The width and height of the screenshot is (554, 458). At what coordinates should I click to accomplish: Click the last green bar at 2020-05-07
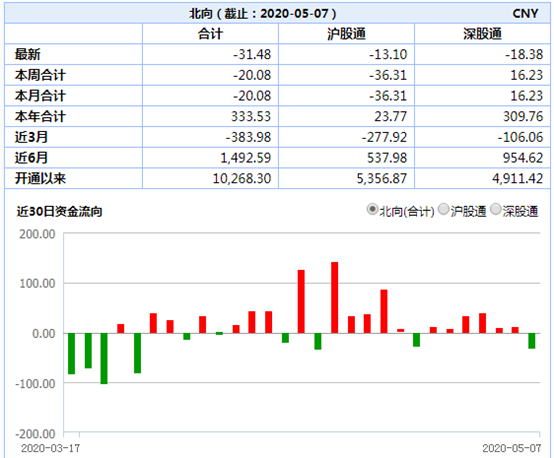532,341
